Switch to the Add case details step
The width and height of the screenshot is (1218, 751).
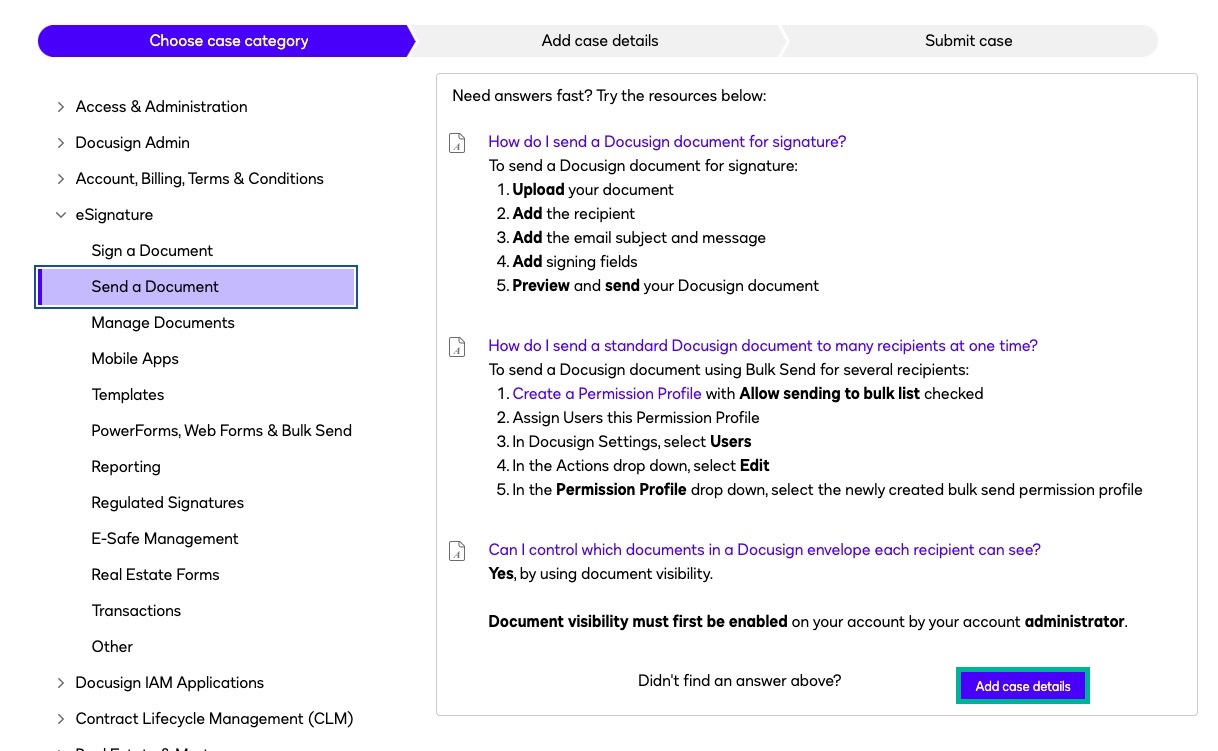[600, 41]
